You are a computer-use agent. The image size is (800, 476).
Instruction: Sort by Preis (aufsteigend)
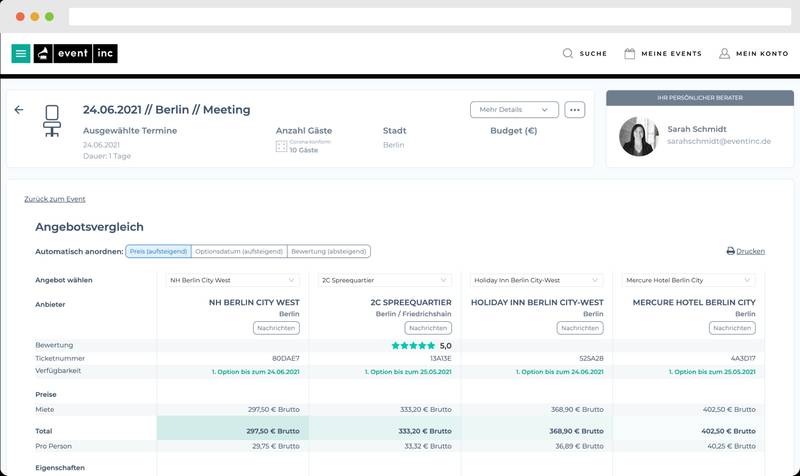[x=158, y=252]
